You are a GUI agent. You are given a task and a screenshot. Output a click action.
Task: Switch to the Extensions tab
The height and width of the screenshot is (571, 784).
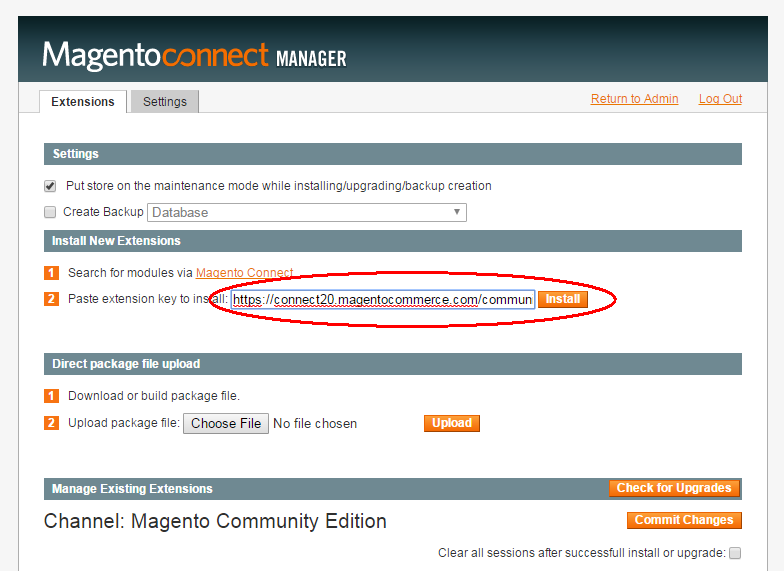(x=83, y=102)
